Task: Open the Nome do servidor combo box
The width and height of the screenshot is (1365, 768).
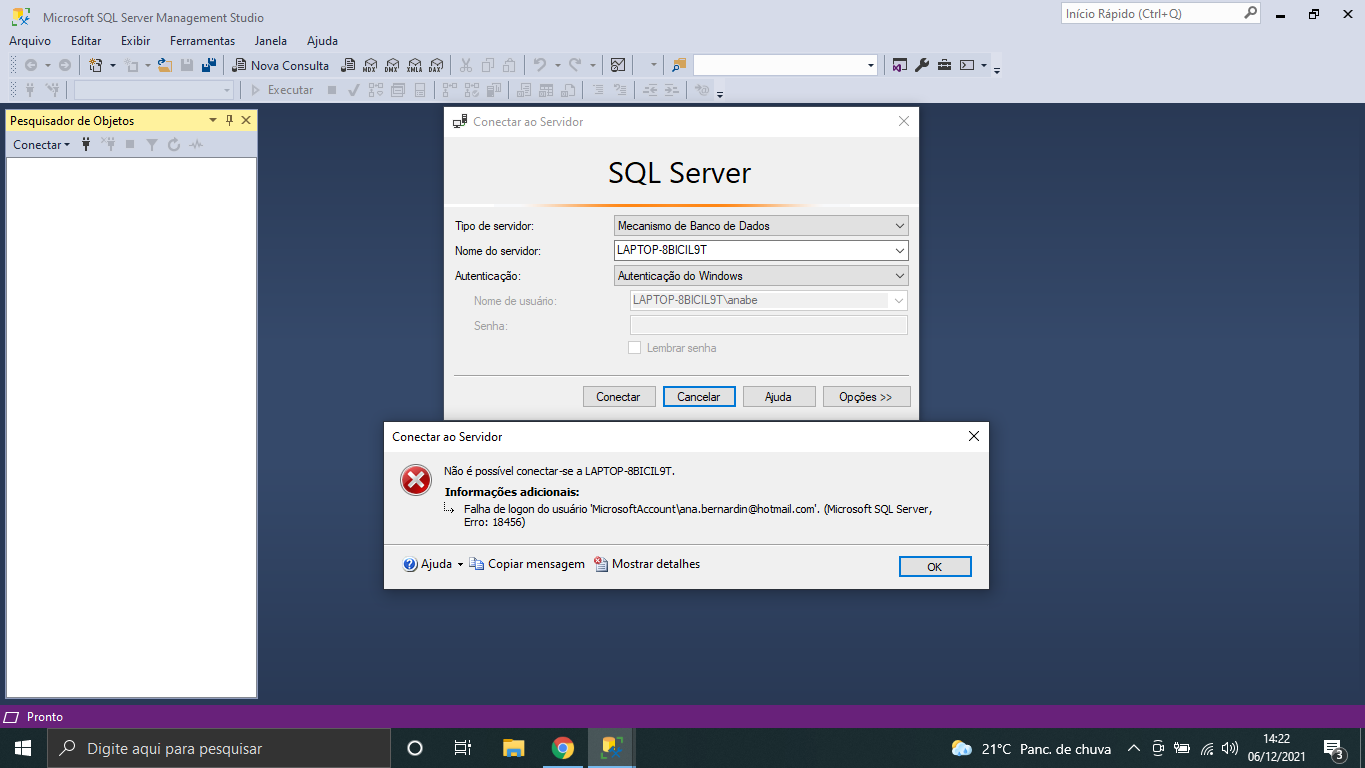Action: click(761, 250)
